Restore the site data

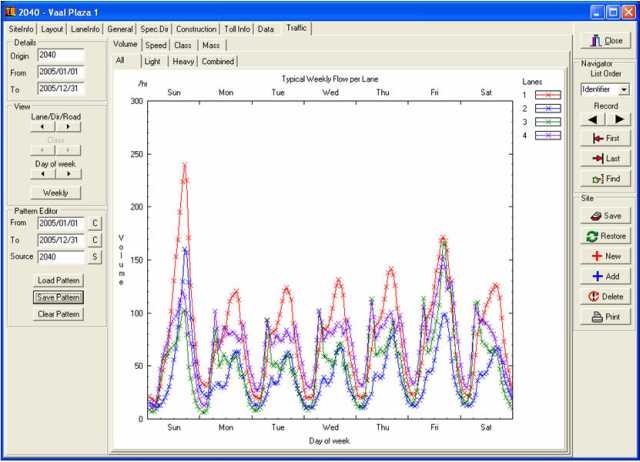coord(606,236)
